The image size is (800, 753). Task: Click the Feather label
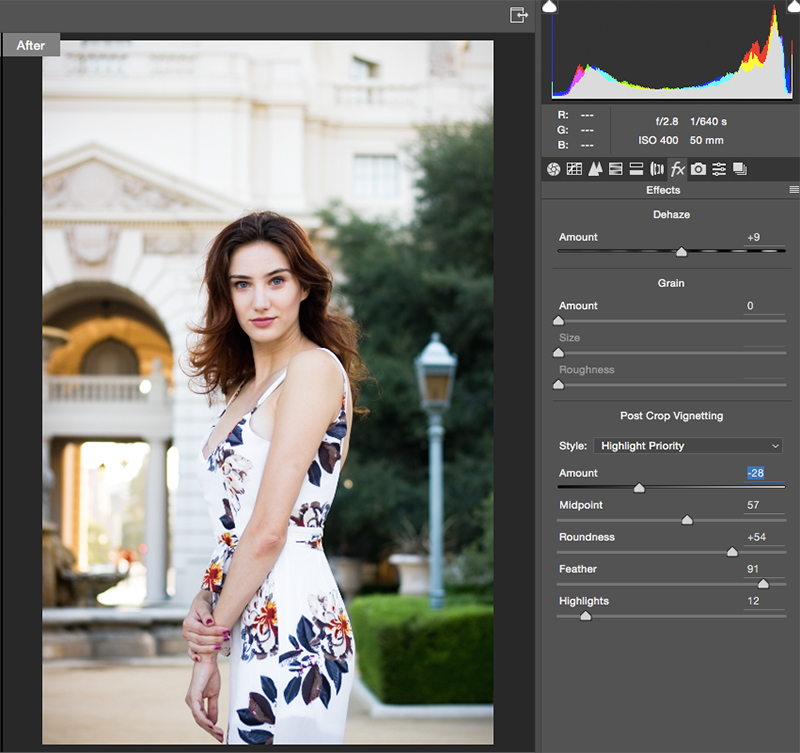tap(578, 569)
